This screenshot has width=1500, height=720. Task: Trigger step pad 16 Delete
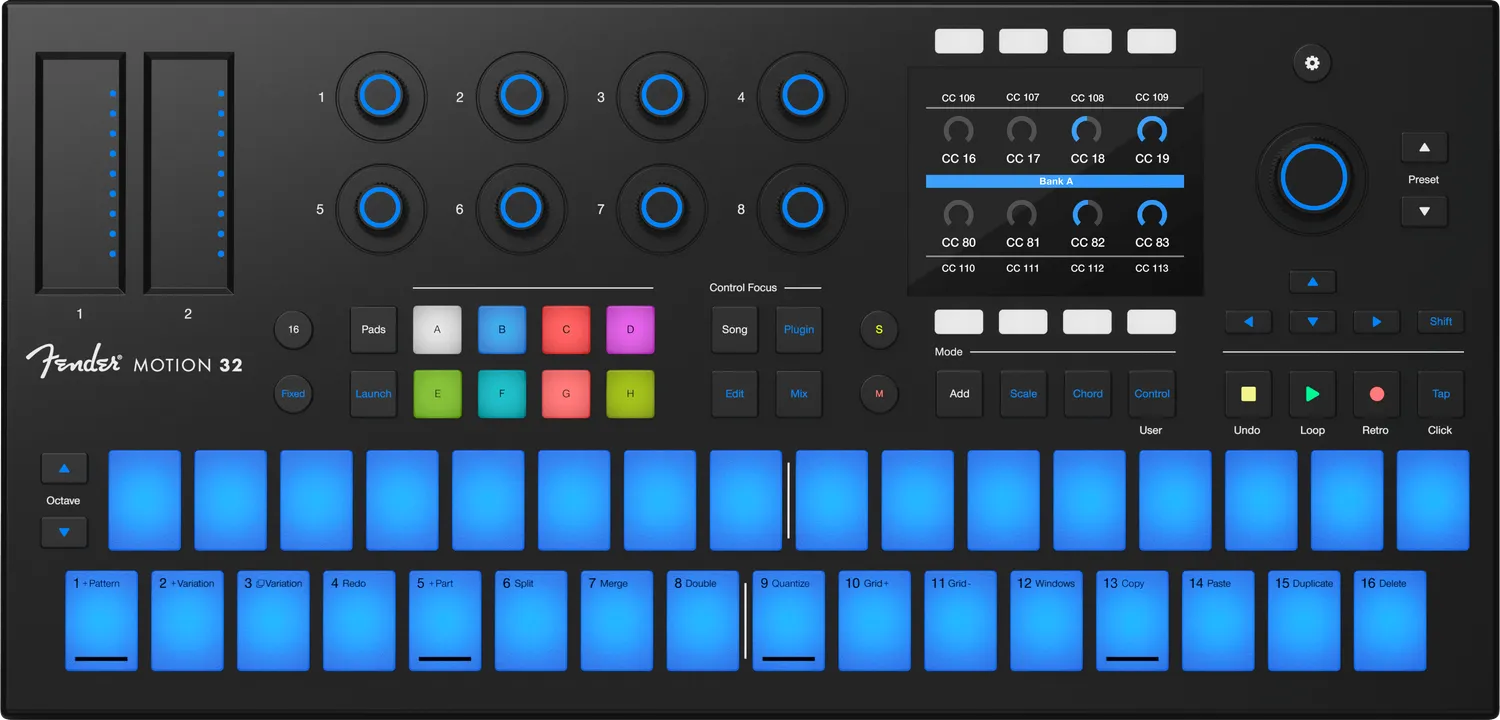(1390, 620)
